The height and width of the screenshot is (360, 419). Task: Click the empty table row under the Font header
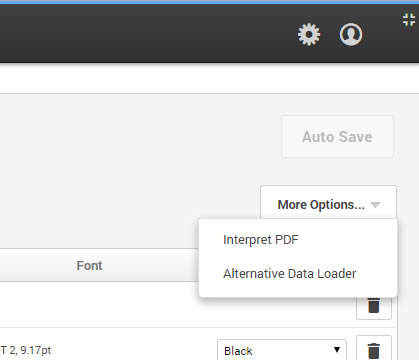coord(99,305)
